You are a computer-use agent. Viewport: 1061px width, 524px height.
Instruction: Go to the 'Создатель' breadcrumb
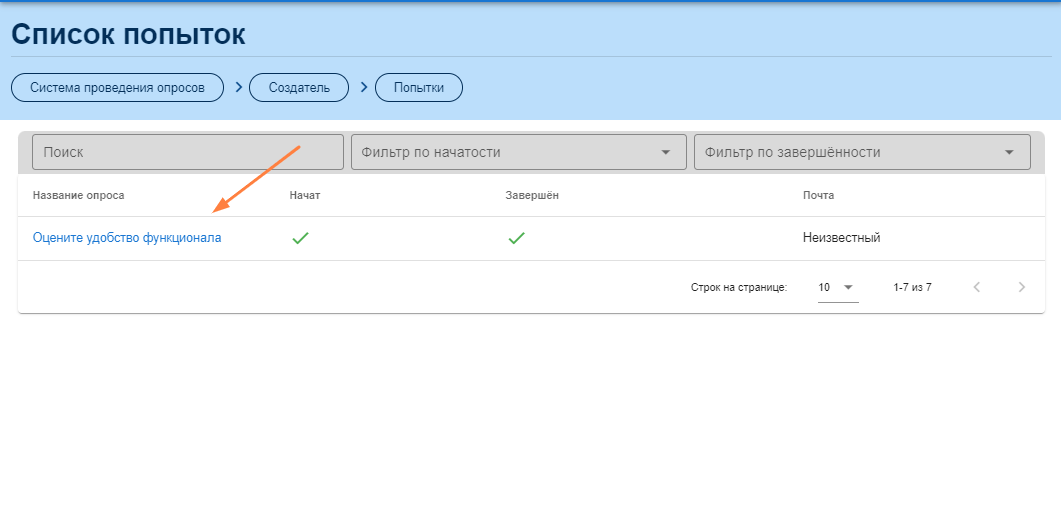pyautogui.click(x=299, y=88)
